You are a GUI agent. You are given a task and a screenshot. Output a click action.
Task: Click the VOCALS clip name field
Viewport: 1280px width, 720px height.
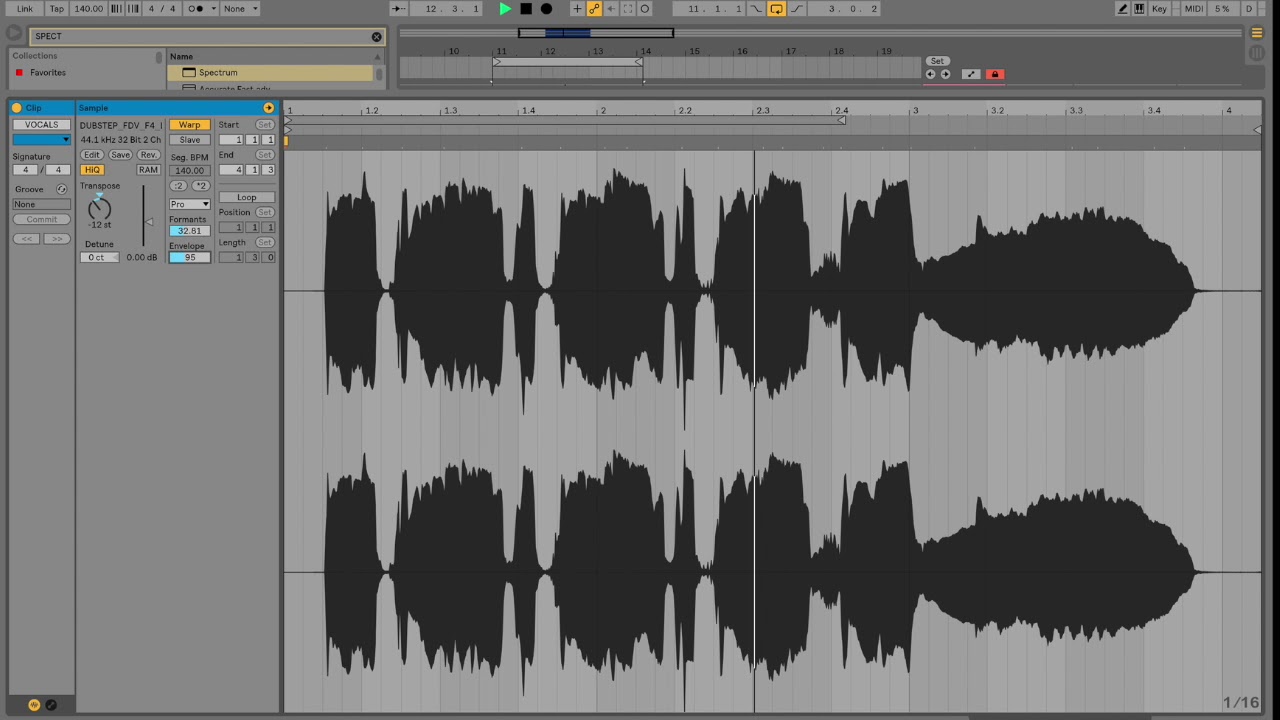[x=42, y=125]
